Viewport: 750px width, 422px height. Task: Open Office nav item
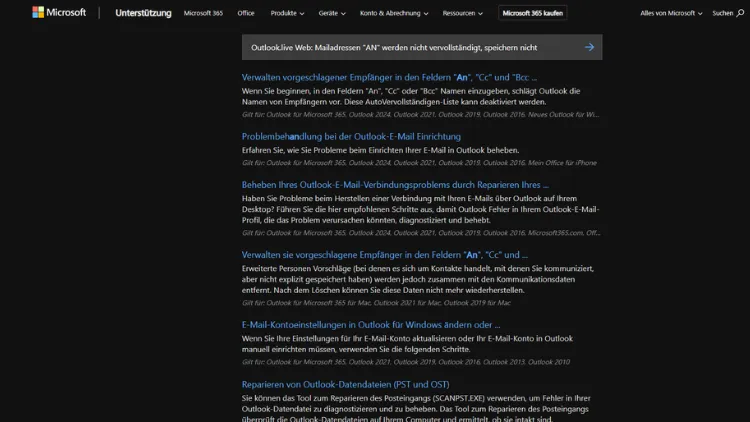(246, 13)
